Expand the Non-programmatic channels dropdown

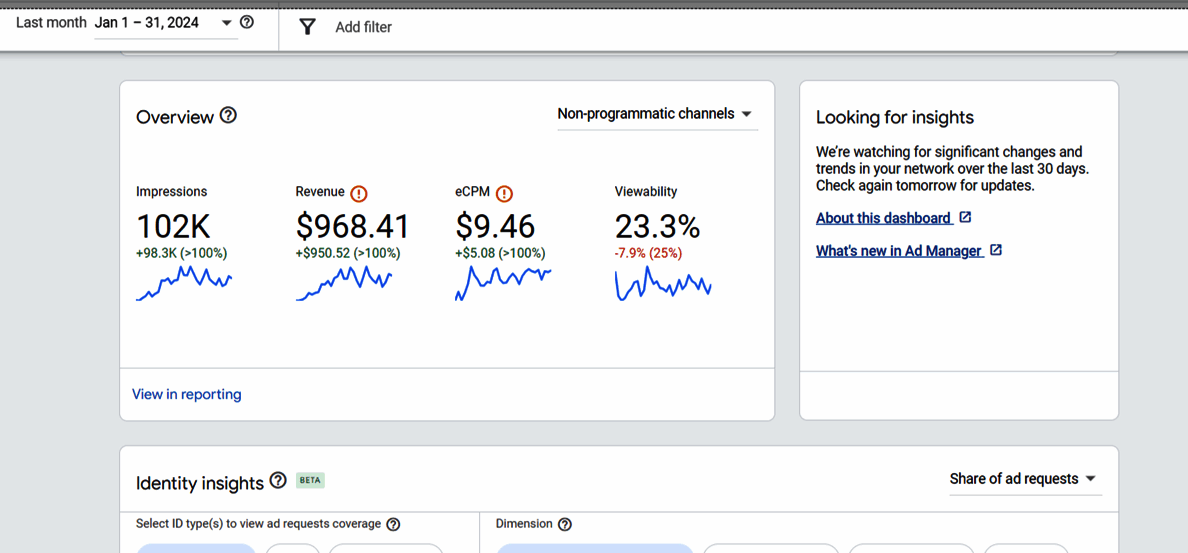tap(655, 114)
